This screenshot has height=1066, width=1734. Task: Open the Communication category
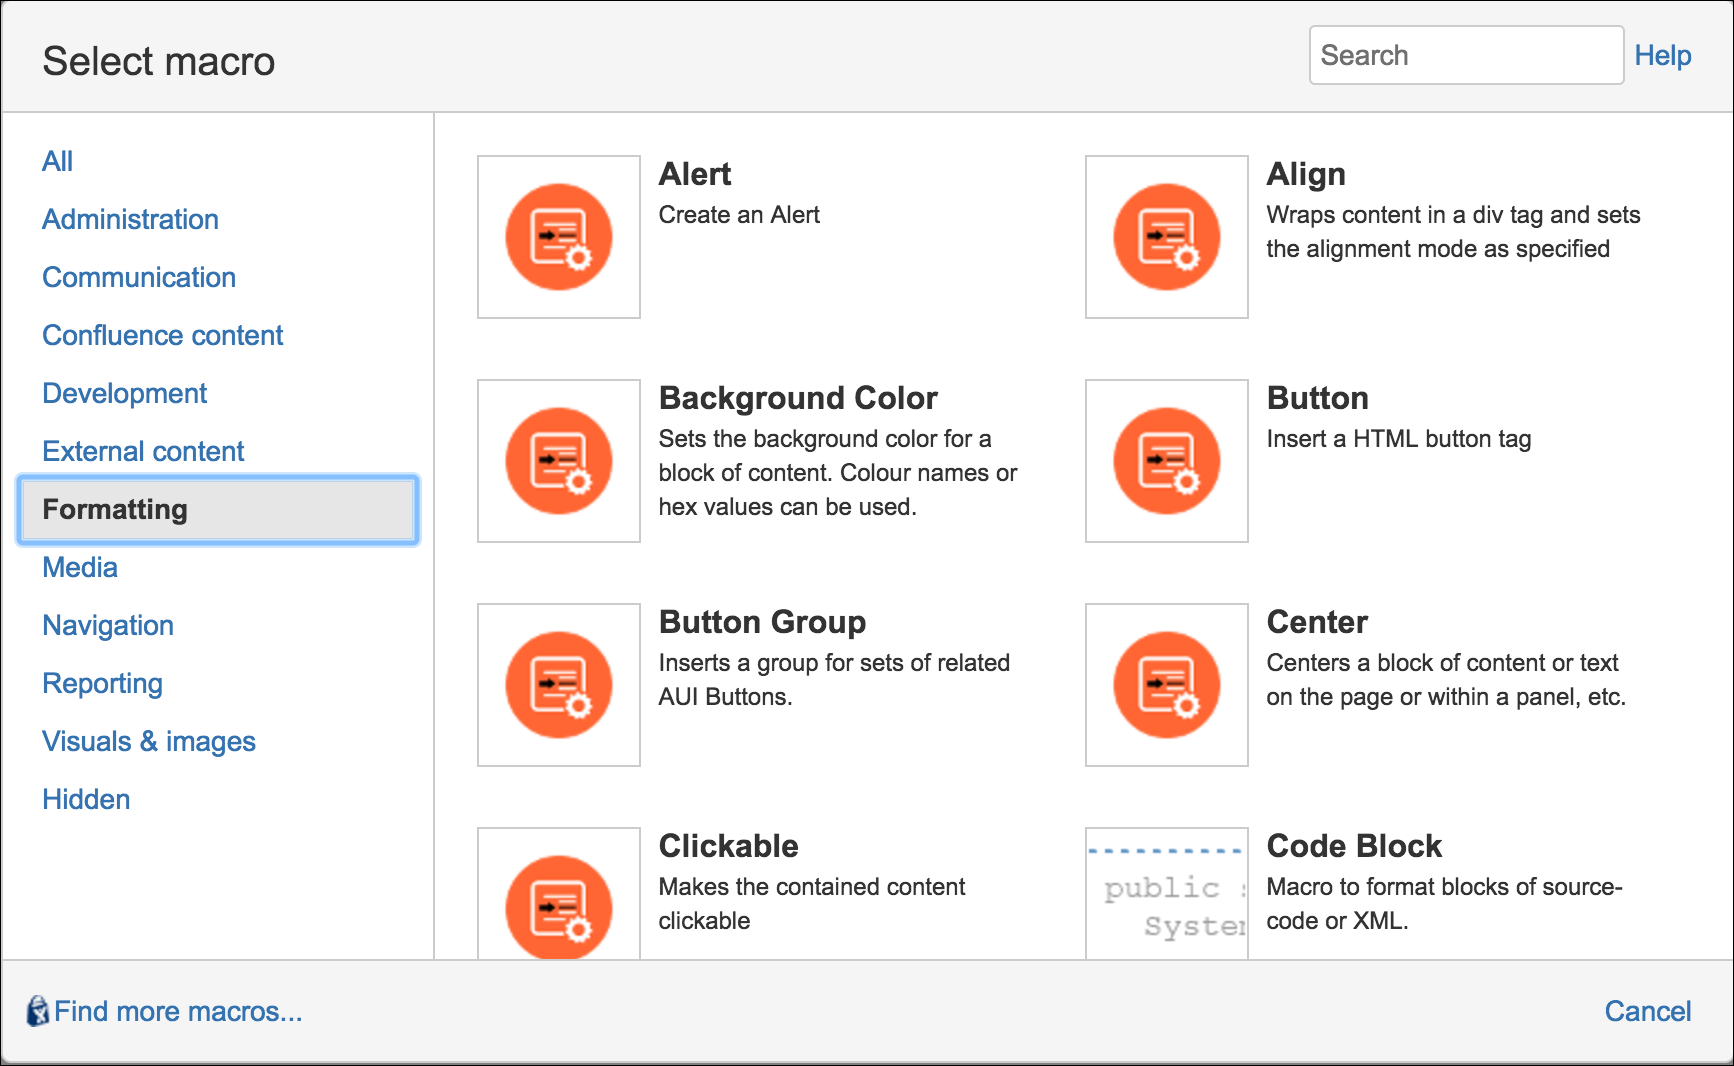(139, 277)
